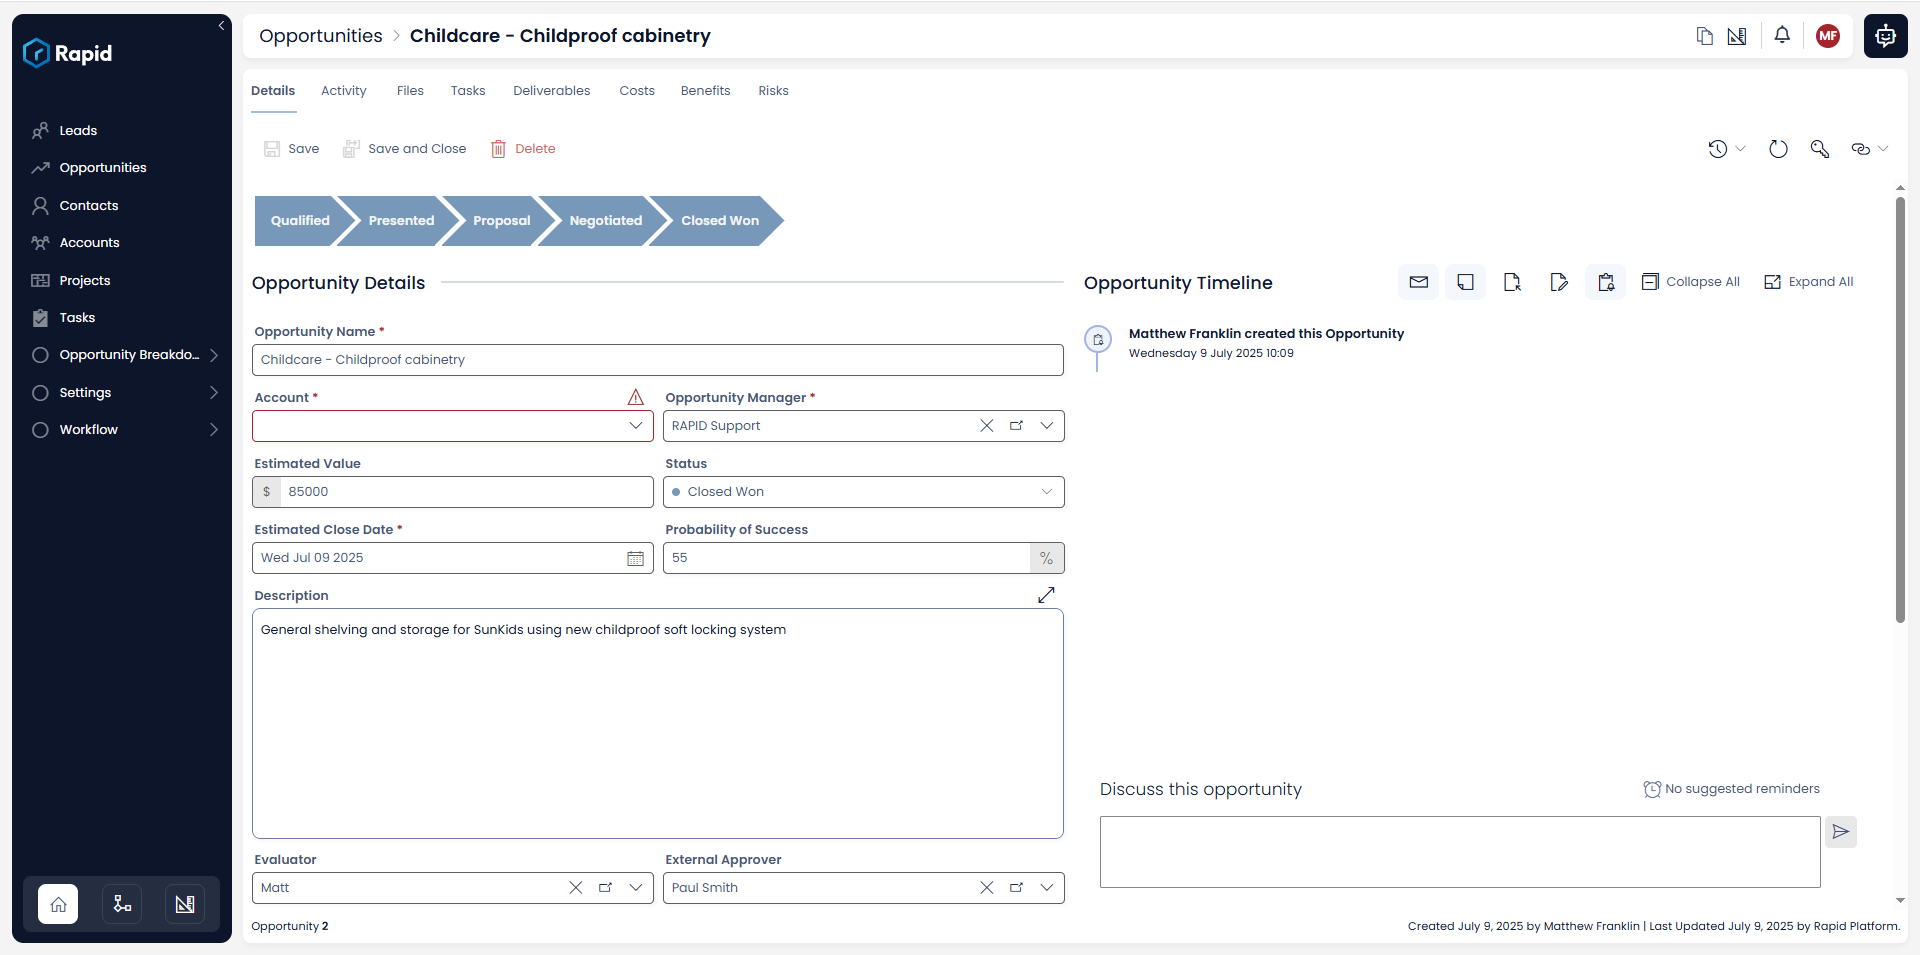Viewport: 1920px width, 955px height.
Task: Open the Tasks tab
Action: (468, 91)
